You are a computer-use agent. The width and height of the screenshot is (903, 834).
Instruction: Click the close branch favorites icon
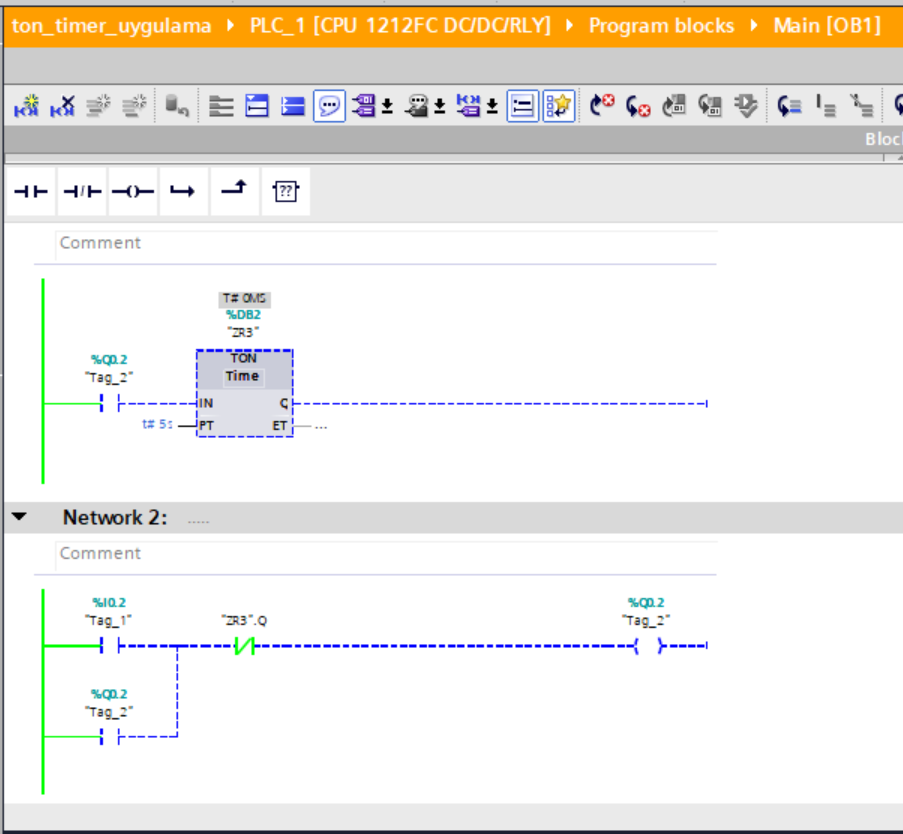[x=234, y=191]
